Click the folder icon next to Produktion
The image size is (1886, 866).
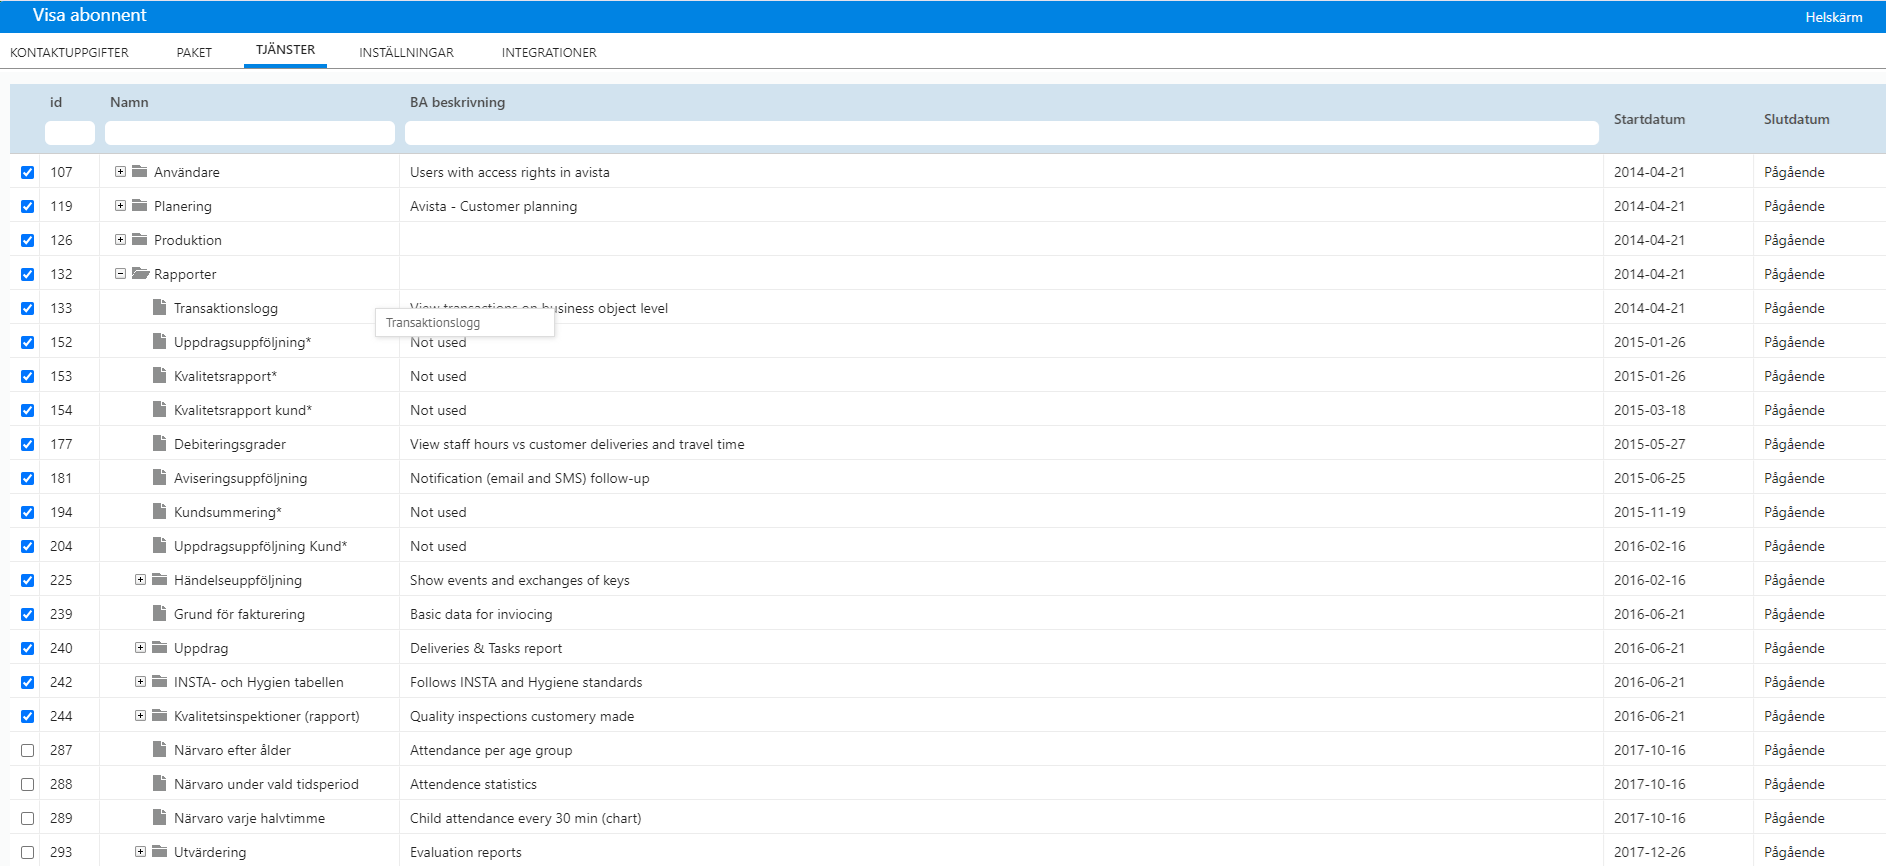pyautogui.click(x=140, y=240)
